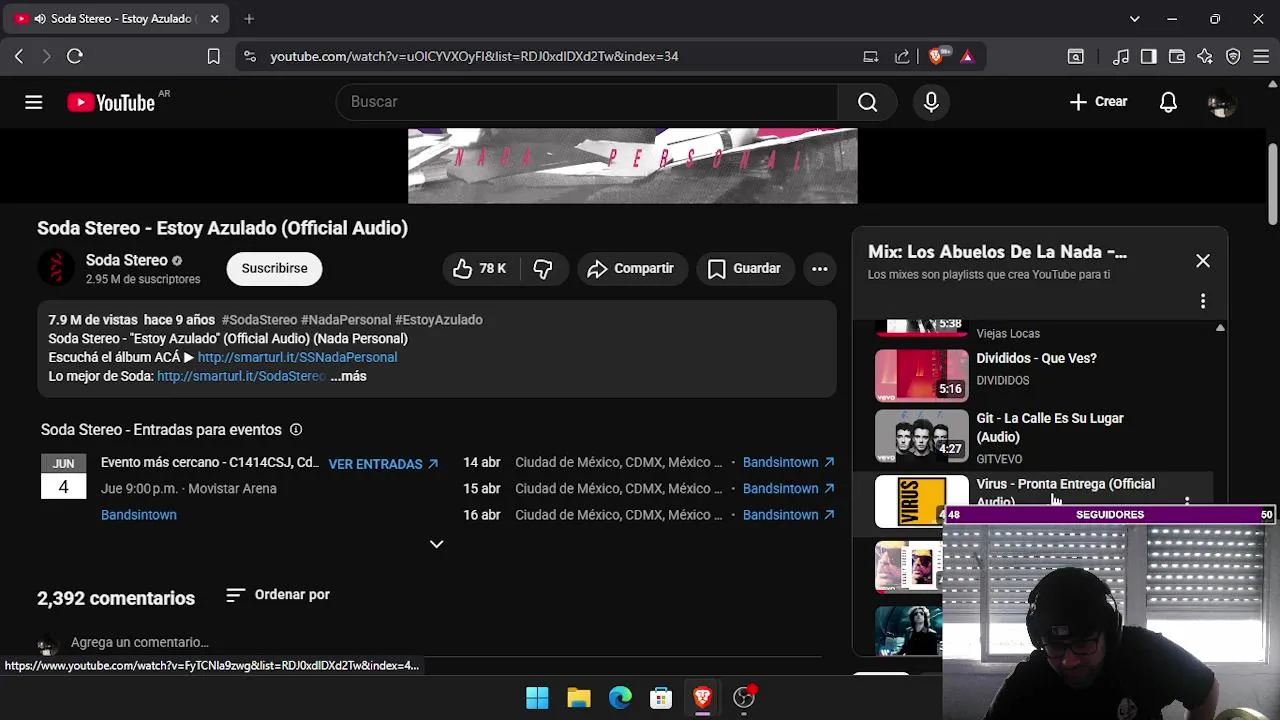Click the #SodaStereo hashtag
This screenshot has height=720, width=1280.
pos(259,320)
